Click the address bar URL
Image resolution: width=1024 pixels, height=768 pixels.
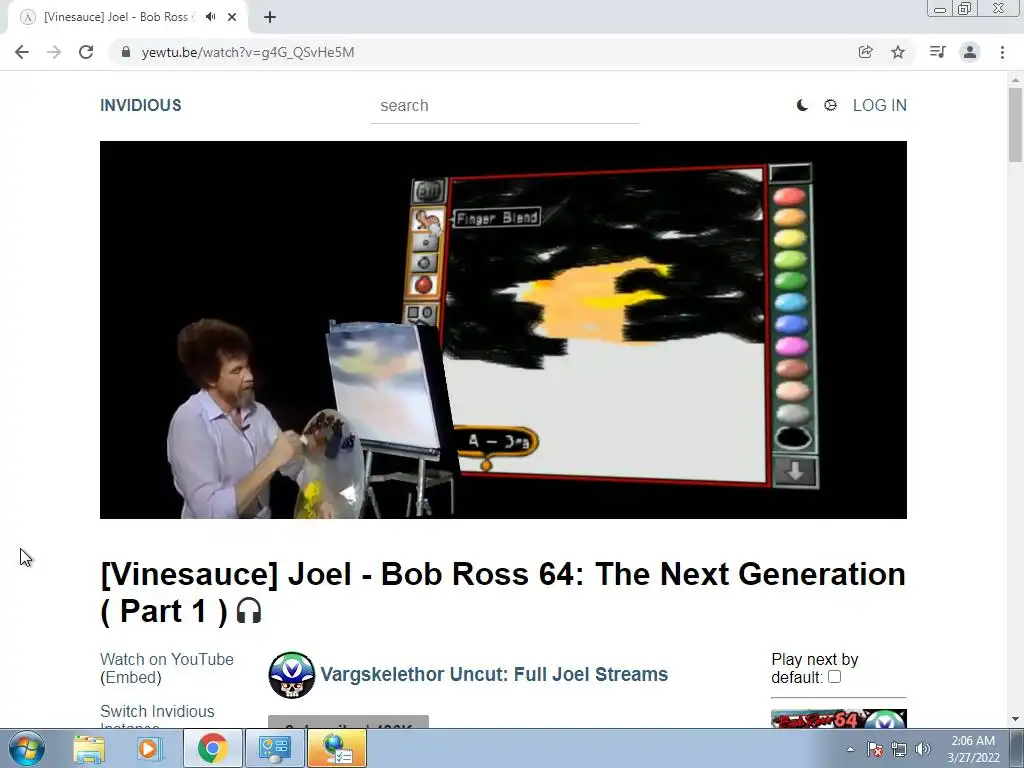pos(248,52)
